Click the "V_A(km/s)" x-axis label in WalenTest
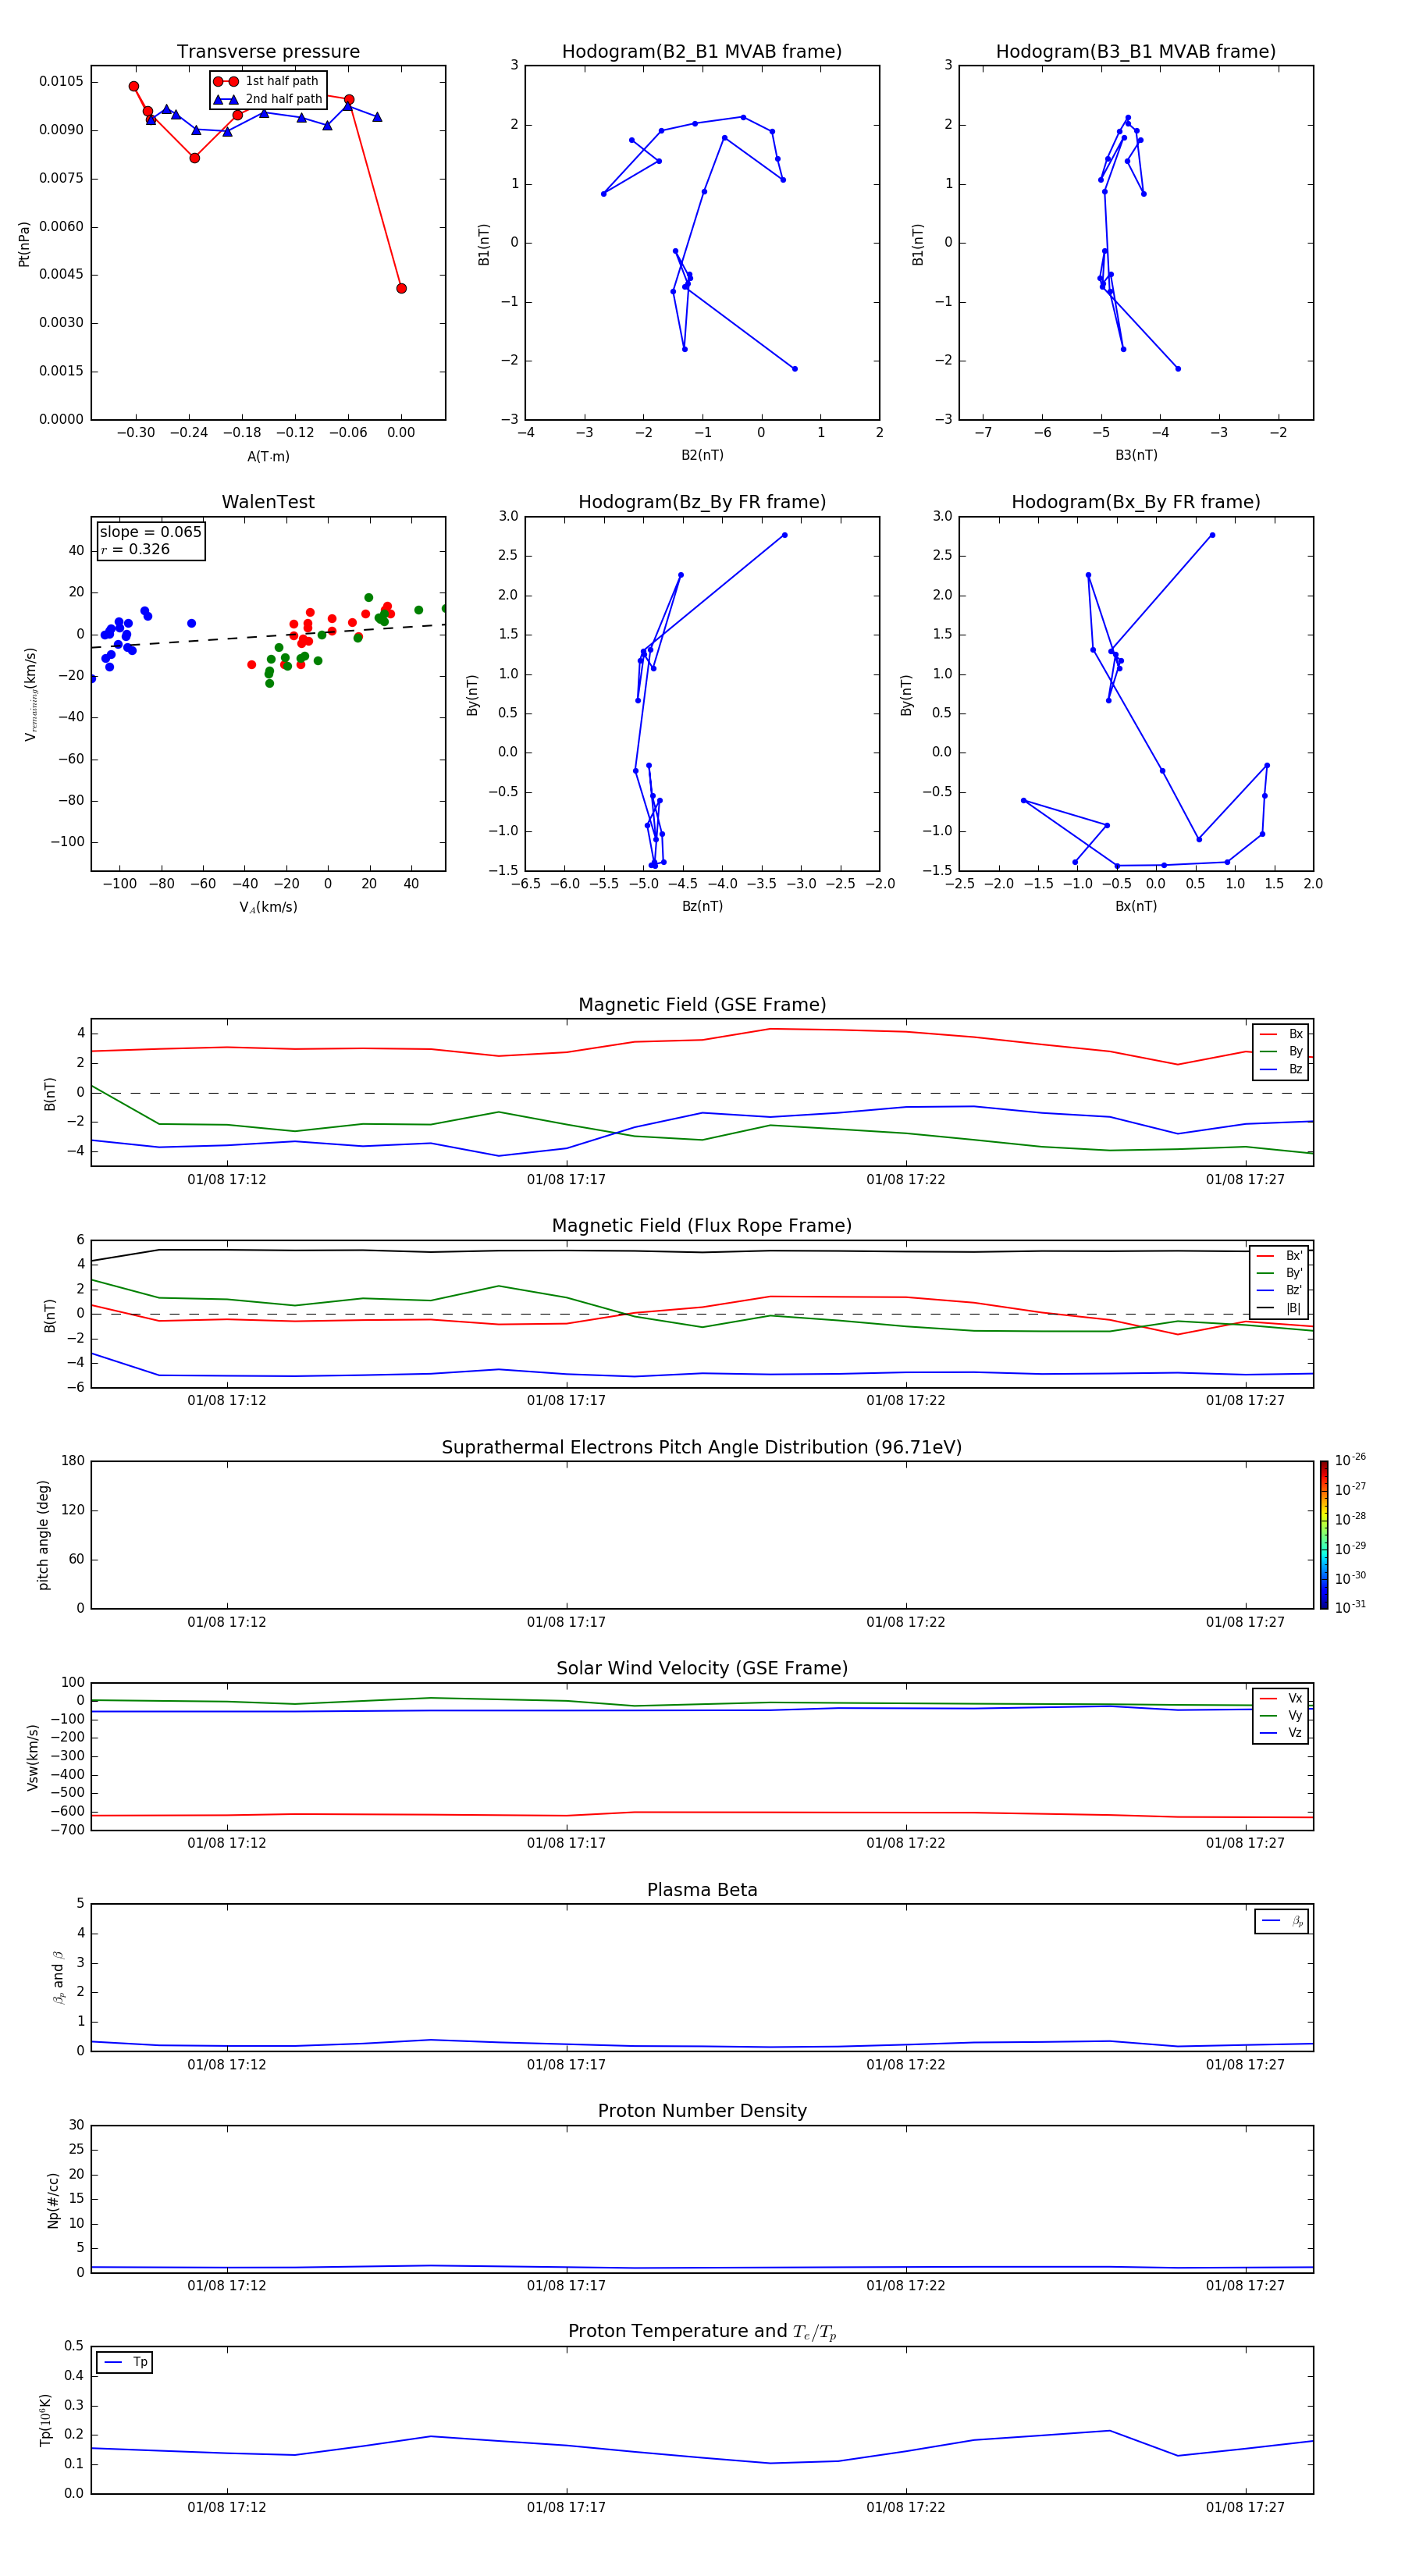 [268, 908]
